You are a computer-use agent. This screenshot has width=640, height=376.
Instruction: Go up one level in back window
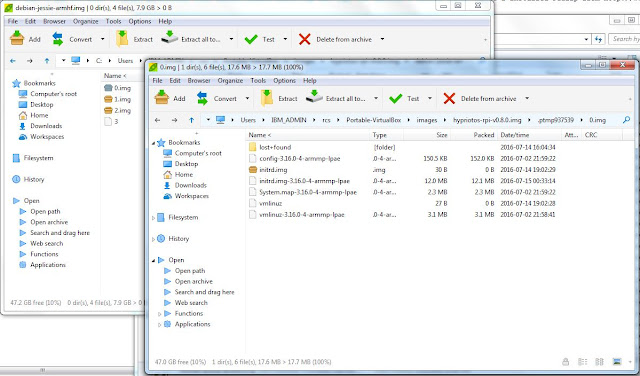(47, 61)
